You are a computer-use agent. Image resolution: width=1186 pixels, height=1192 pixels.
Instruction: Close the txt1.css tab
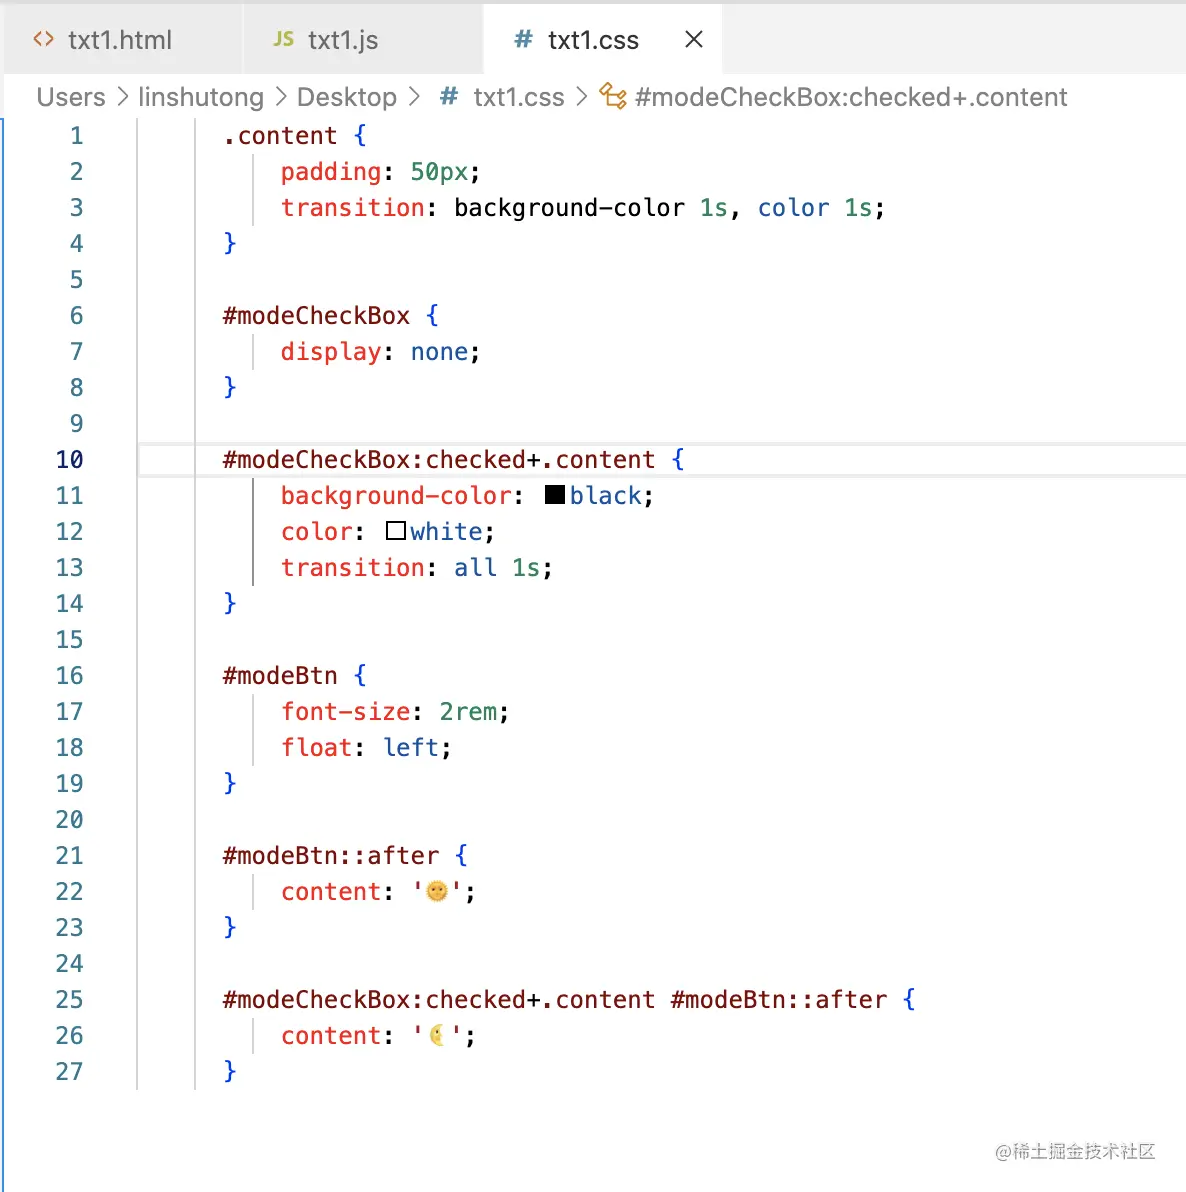[x=693, y=40]
